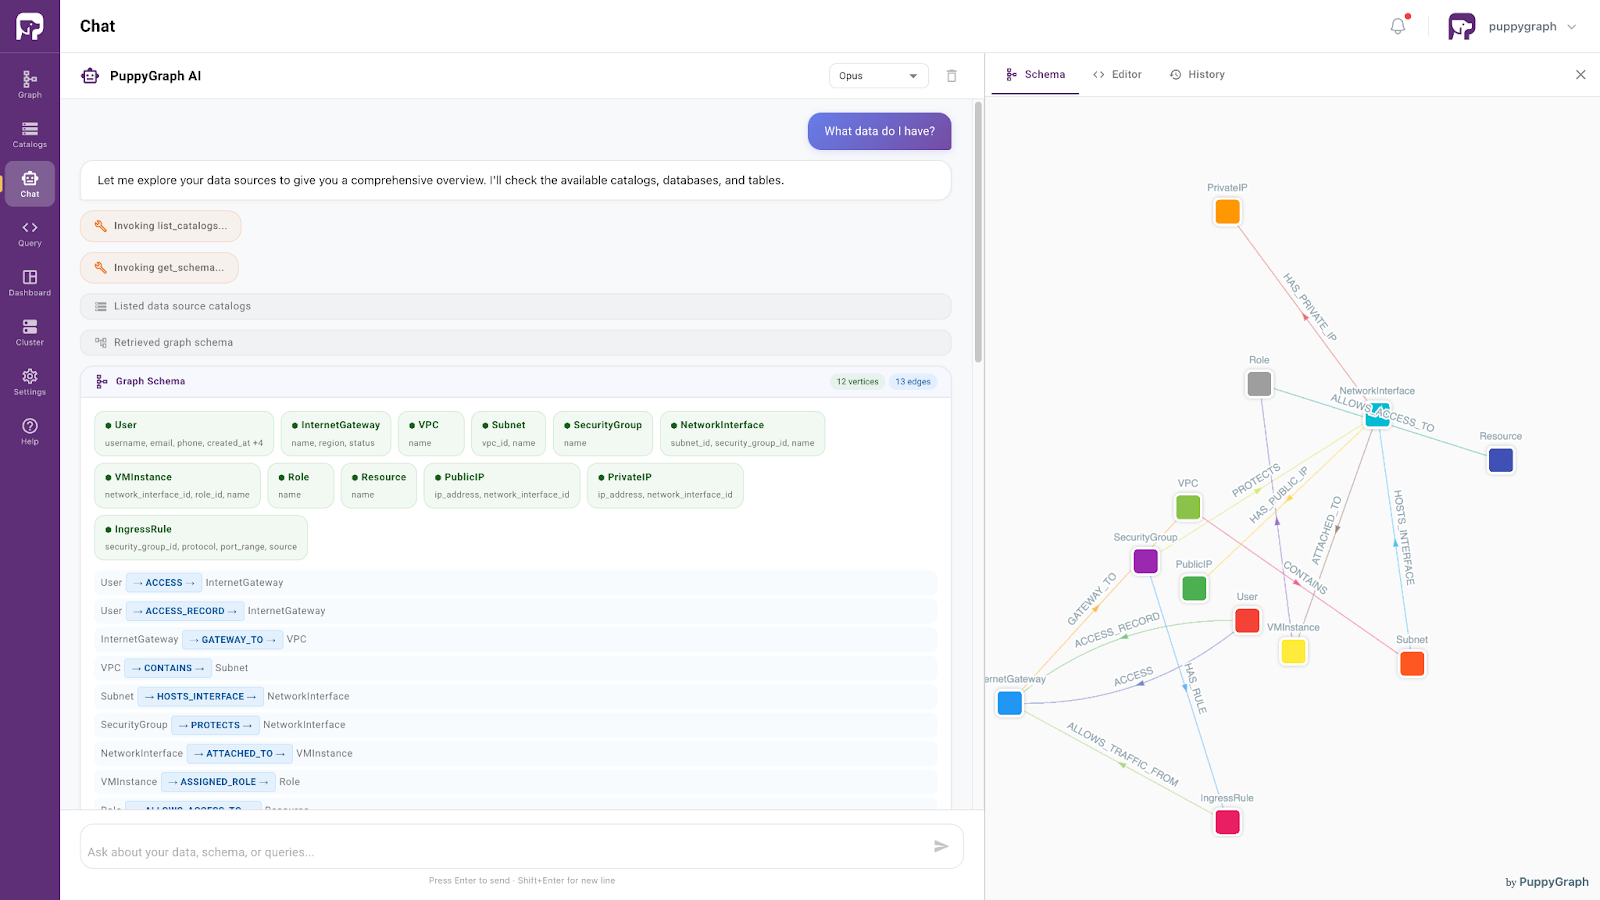Click the SecurityGroup vertex card
This screenshot has height=900, width=1600.
(x=603, y=433)
